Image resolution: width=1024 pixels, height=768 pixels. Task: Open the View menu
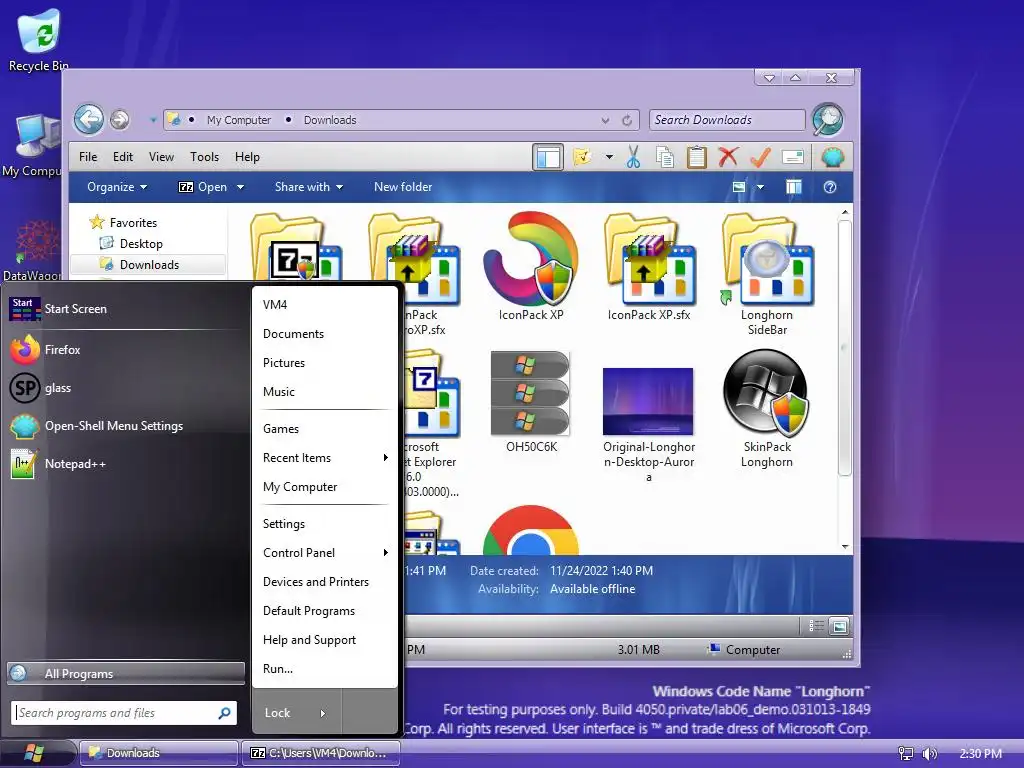coord(161,157)
